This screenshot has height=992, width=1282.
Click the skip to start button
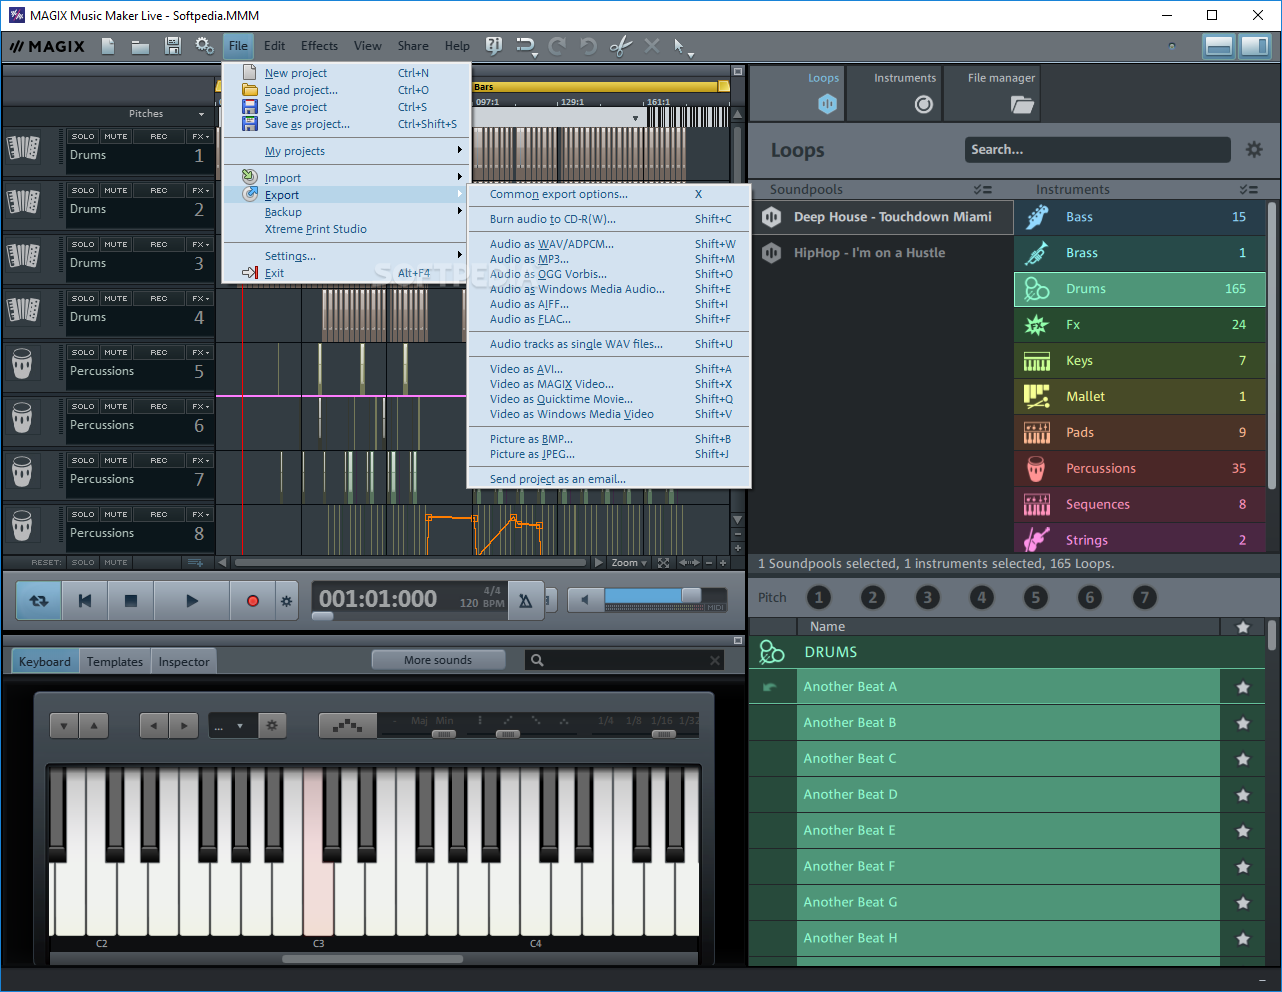click(85, 601)
